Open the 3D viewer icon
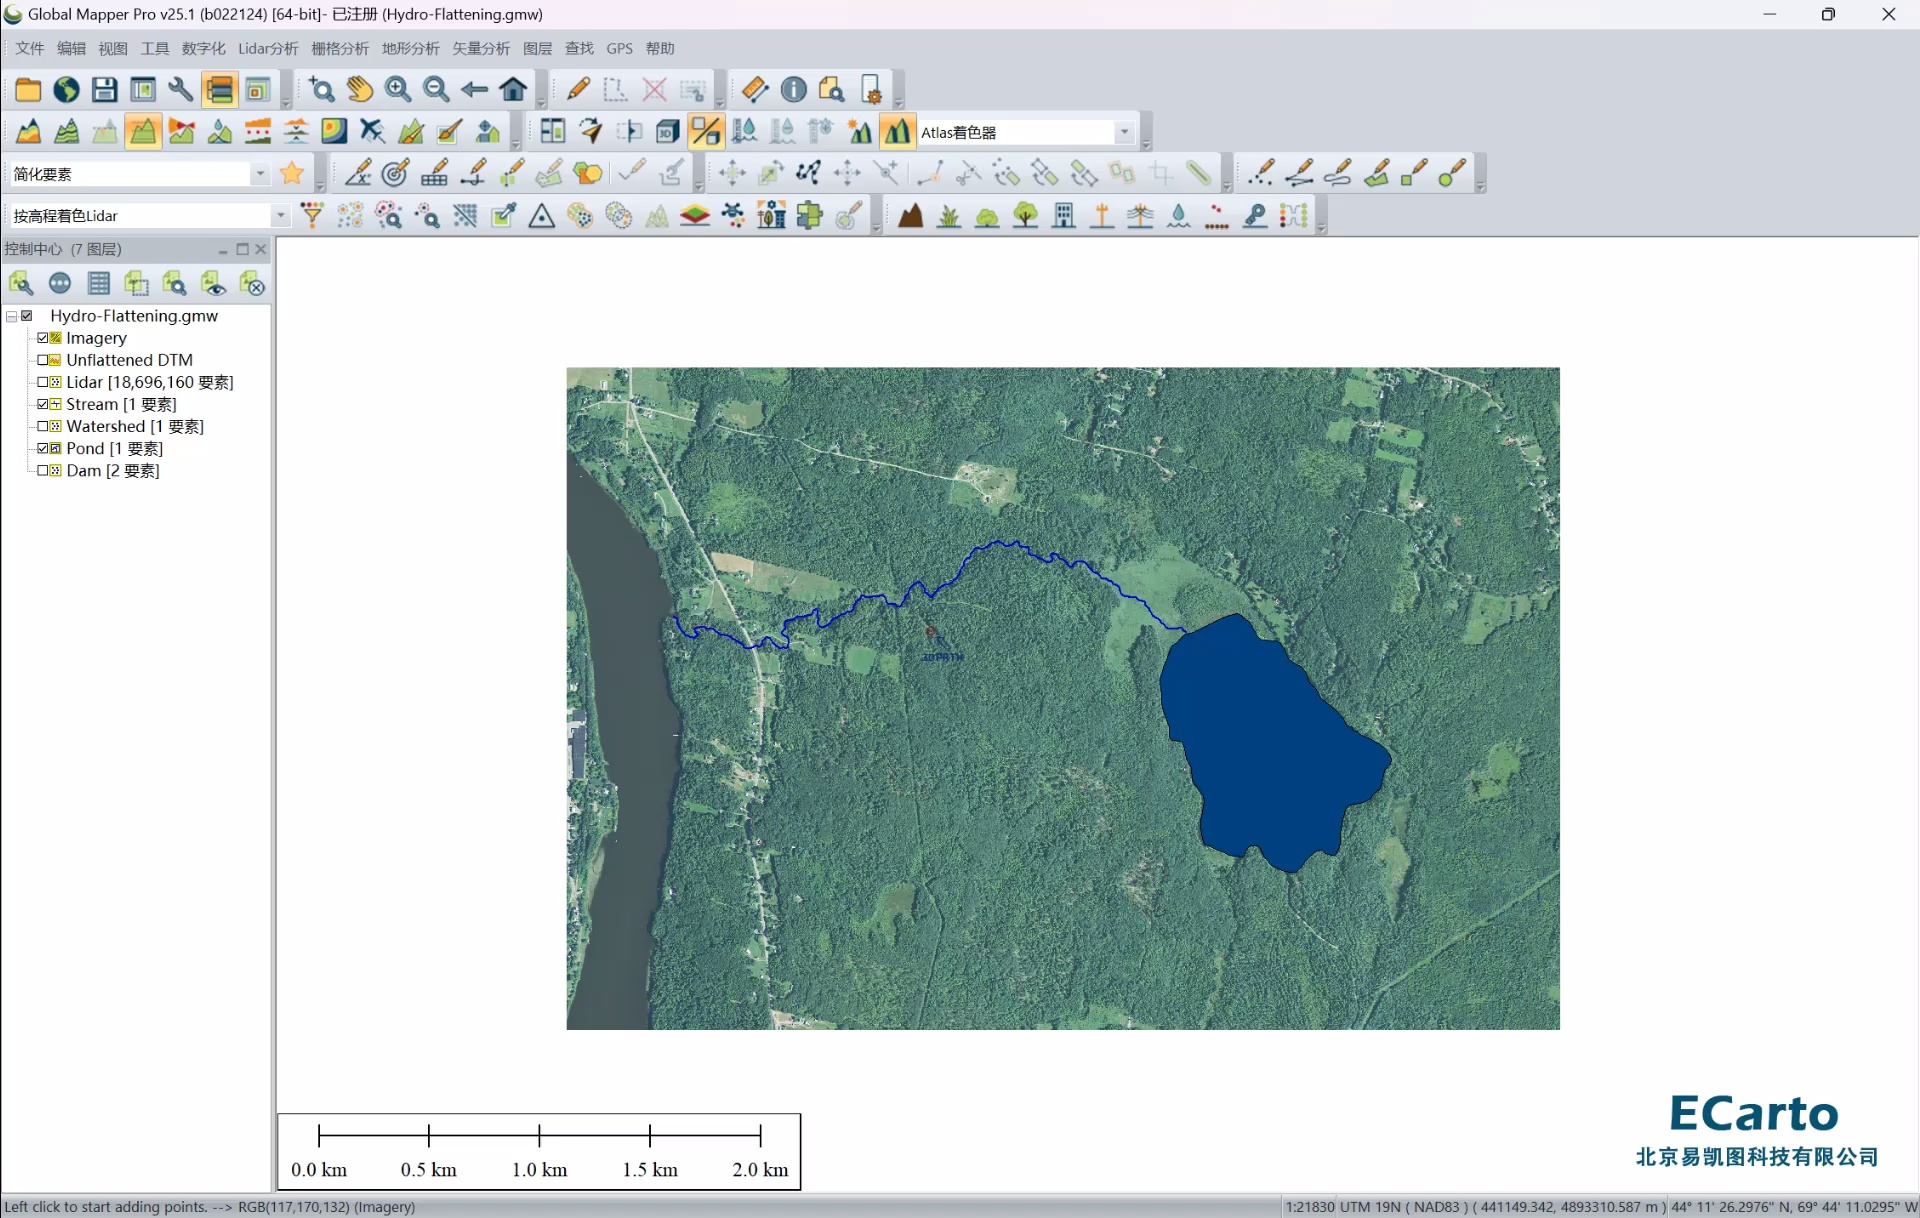The image size is (1920, 1218). pos(667,132)
